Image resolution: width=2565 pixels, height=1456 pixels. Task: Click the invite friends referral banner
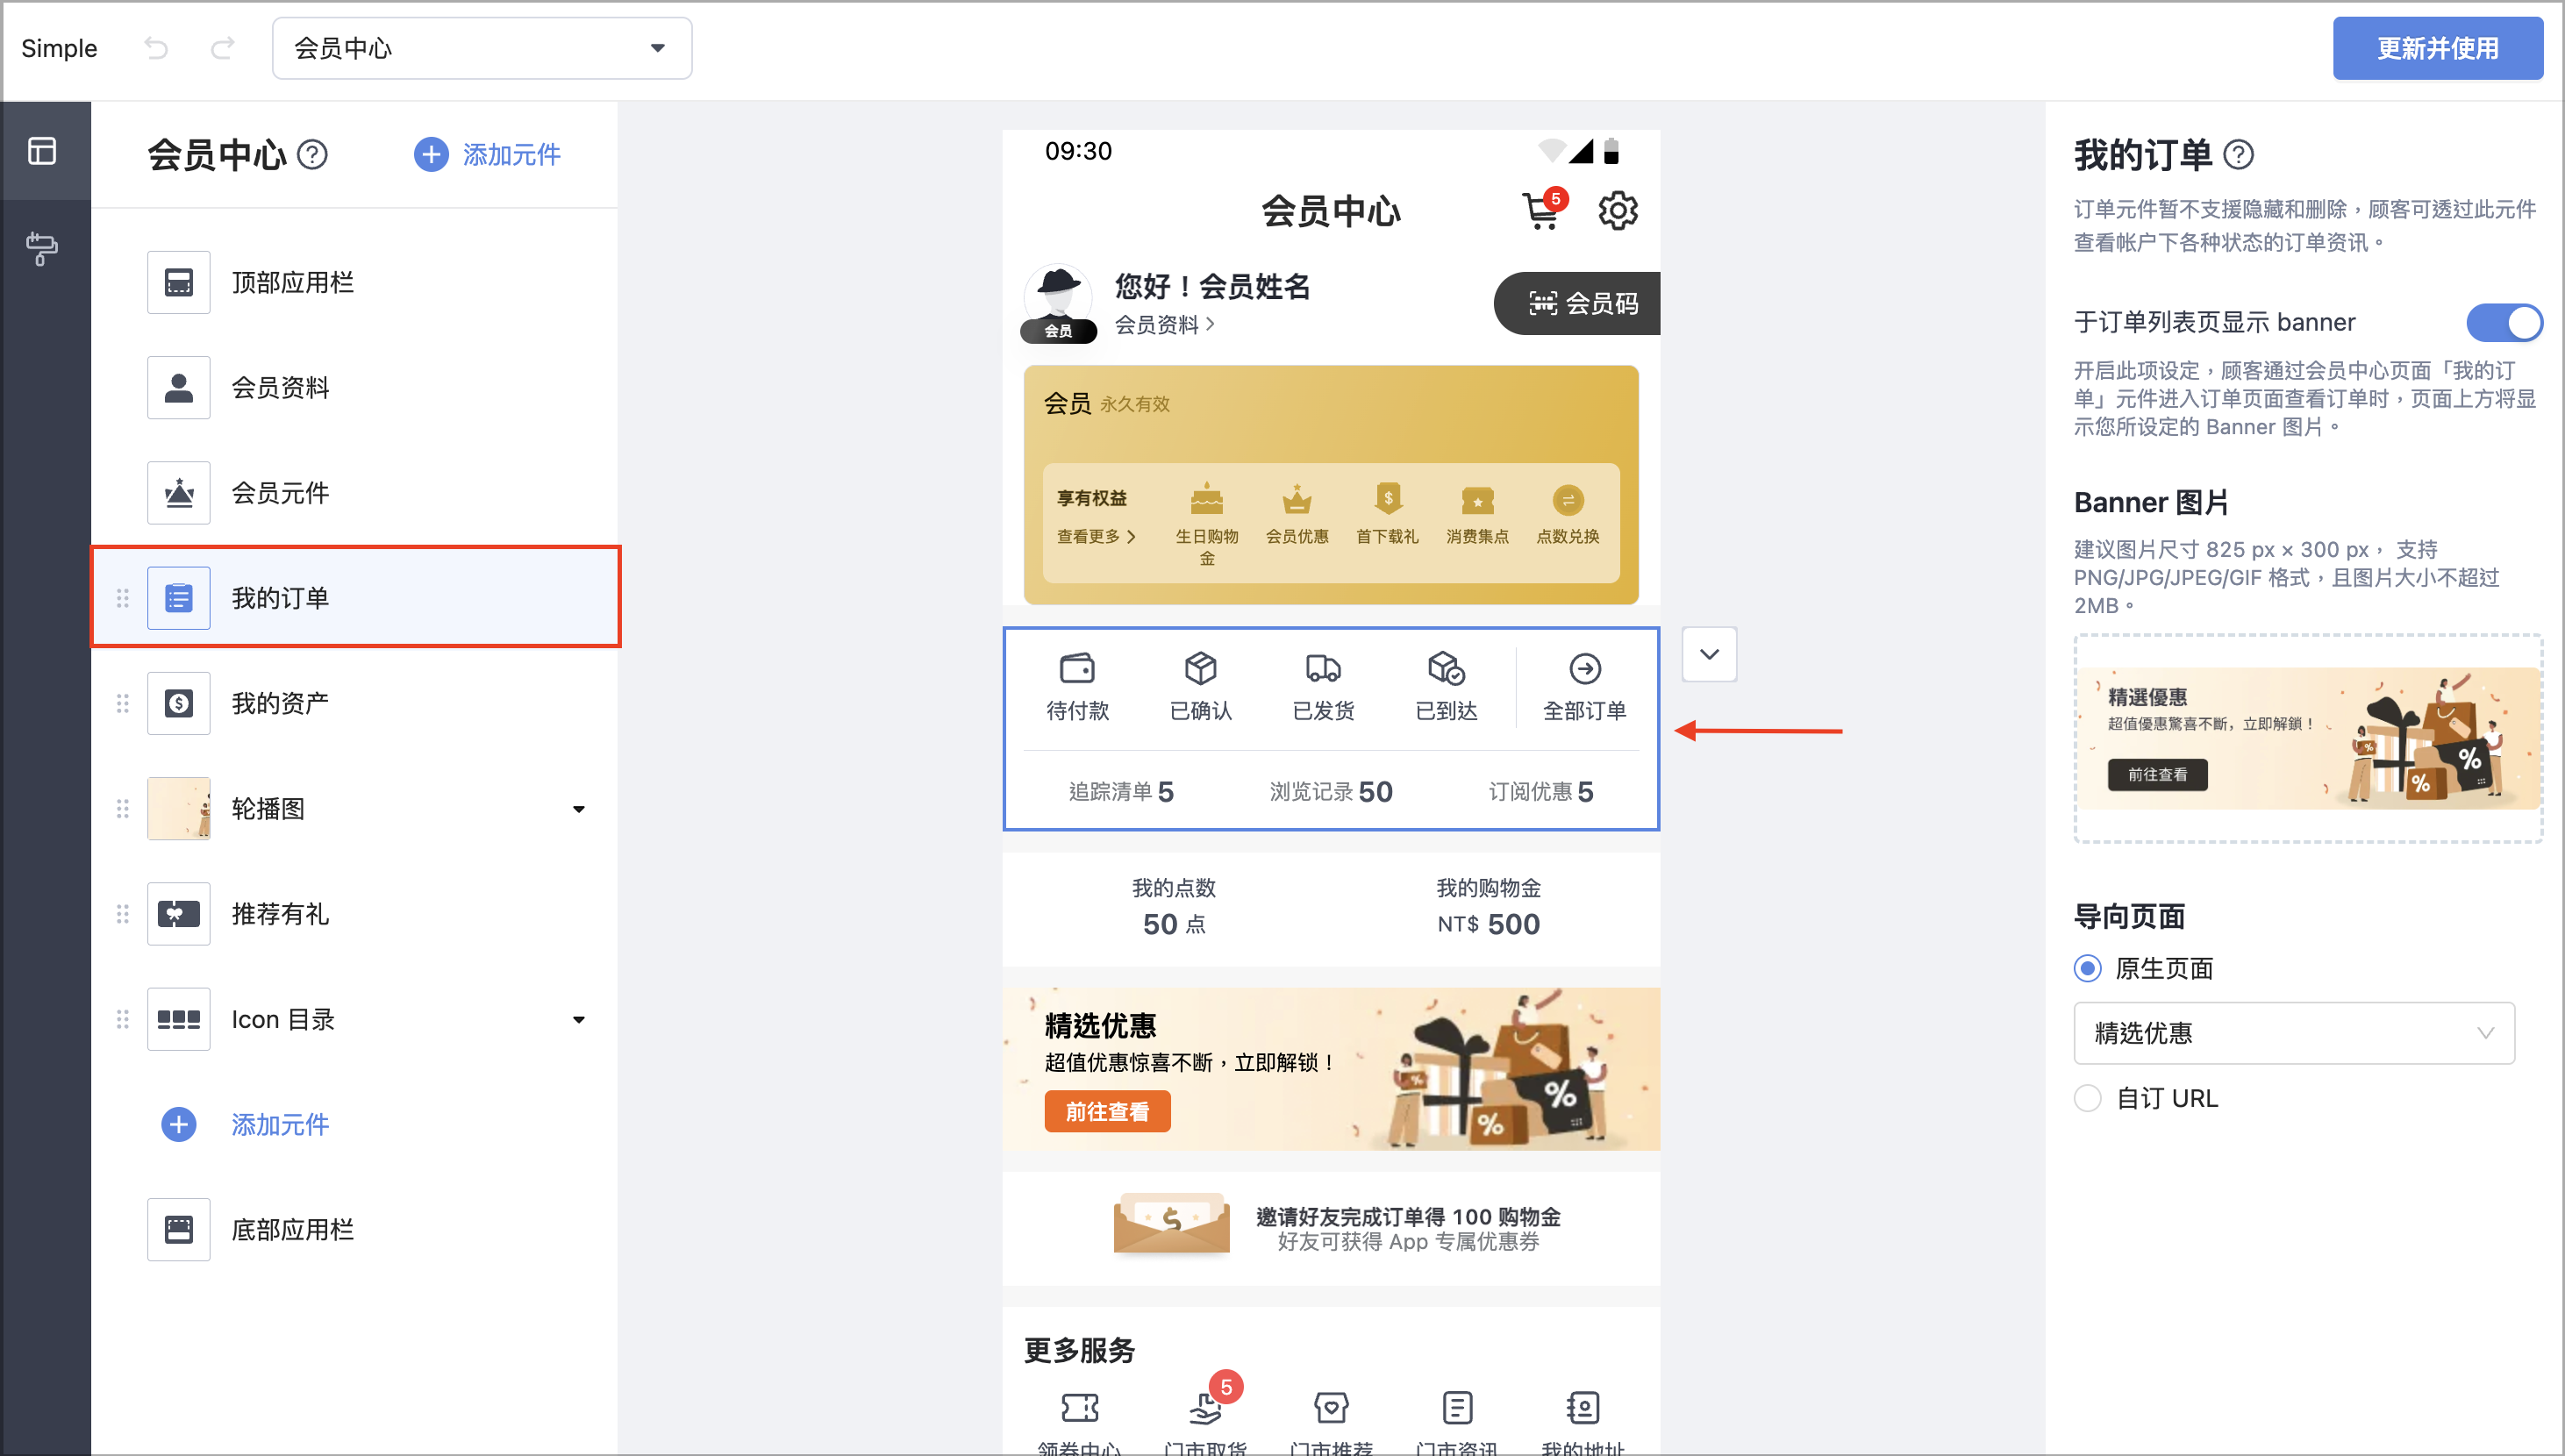[1331, 1228]
